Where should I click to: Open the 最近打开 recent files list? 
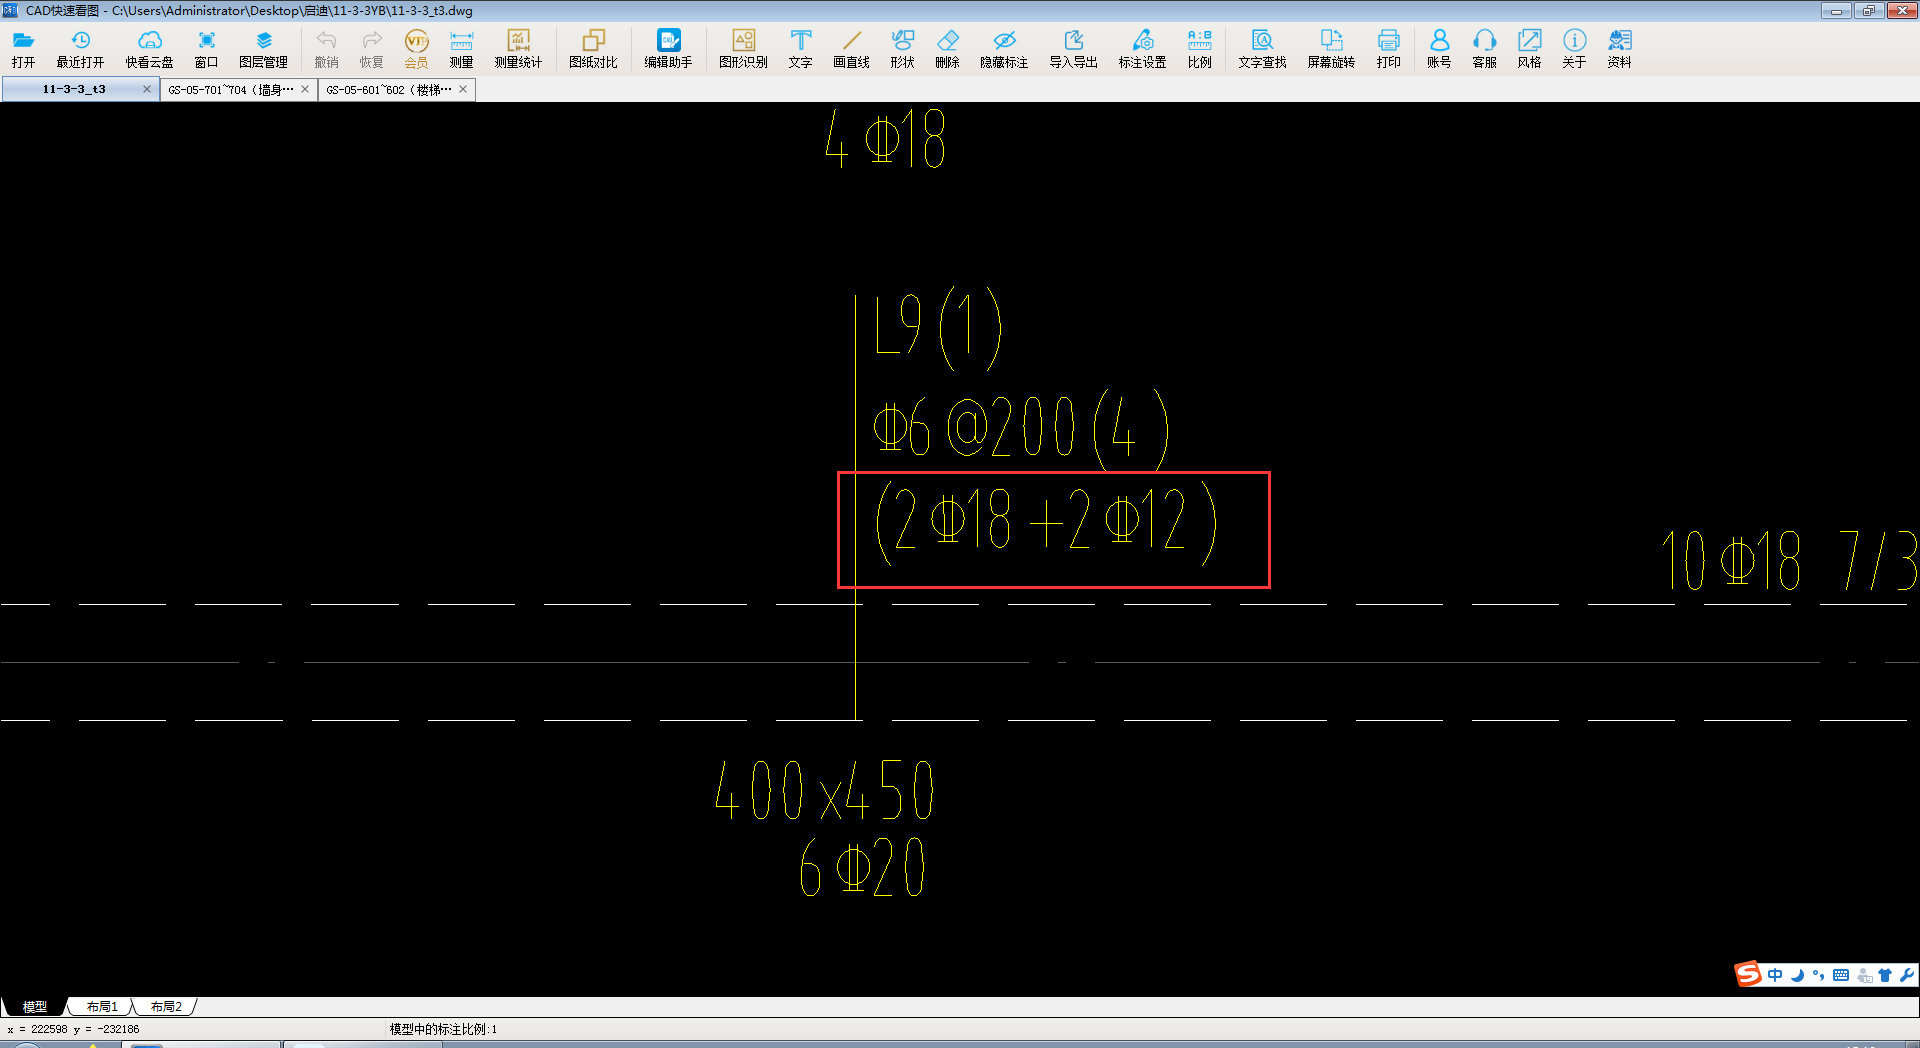point(80,48)
